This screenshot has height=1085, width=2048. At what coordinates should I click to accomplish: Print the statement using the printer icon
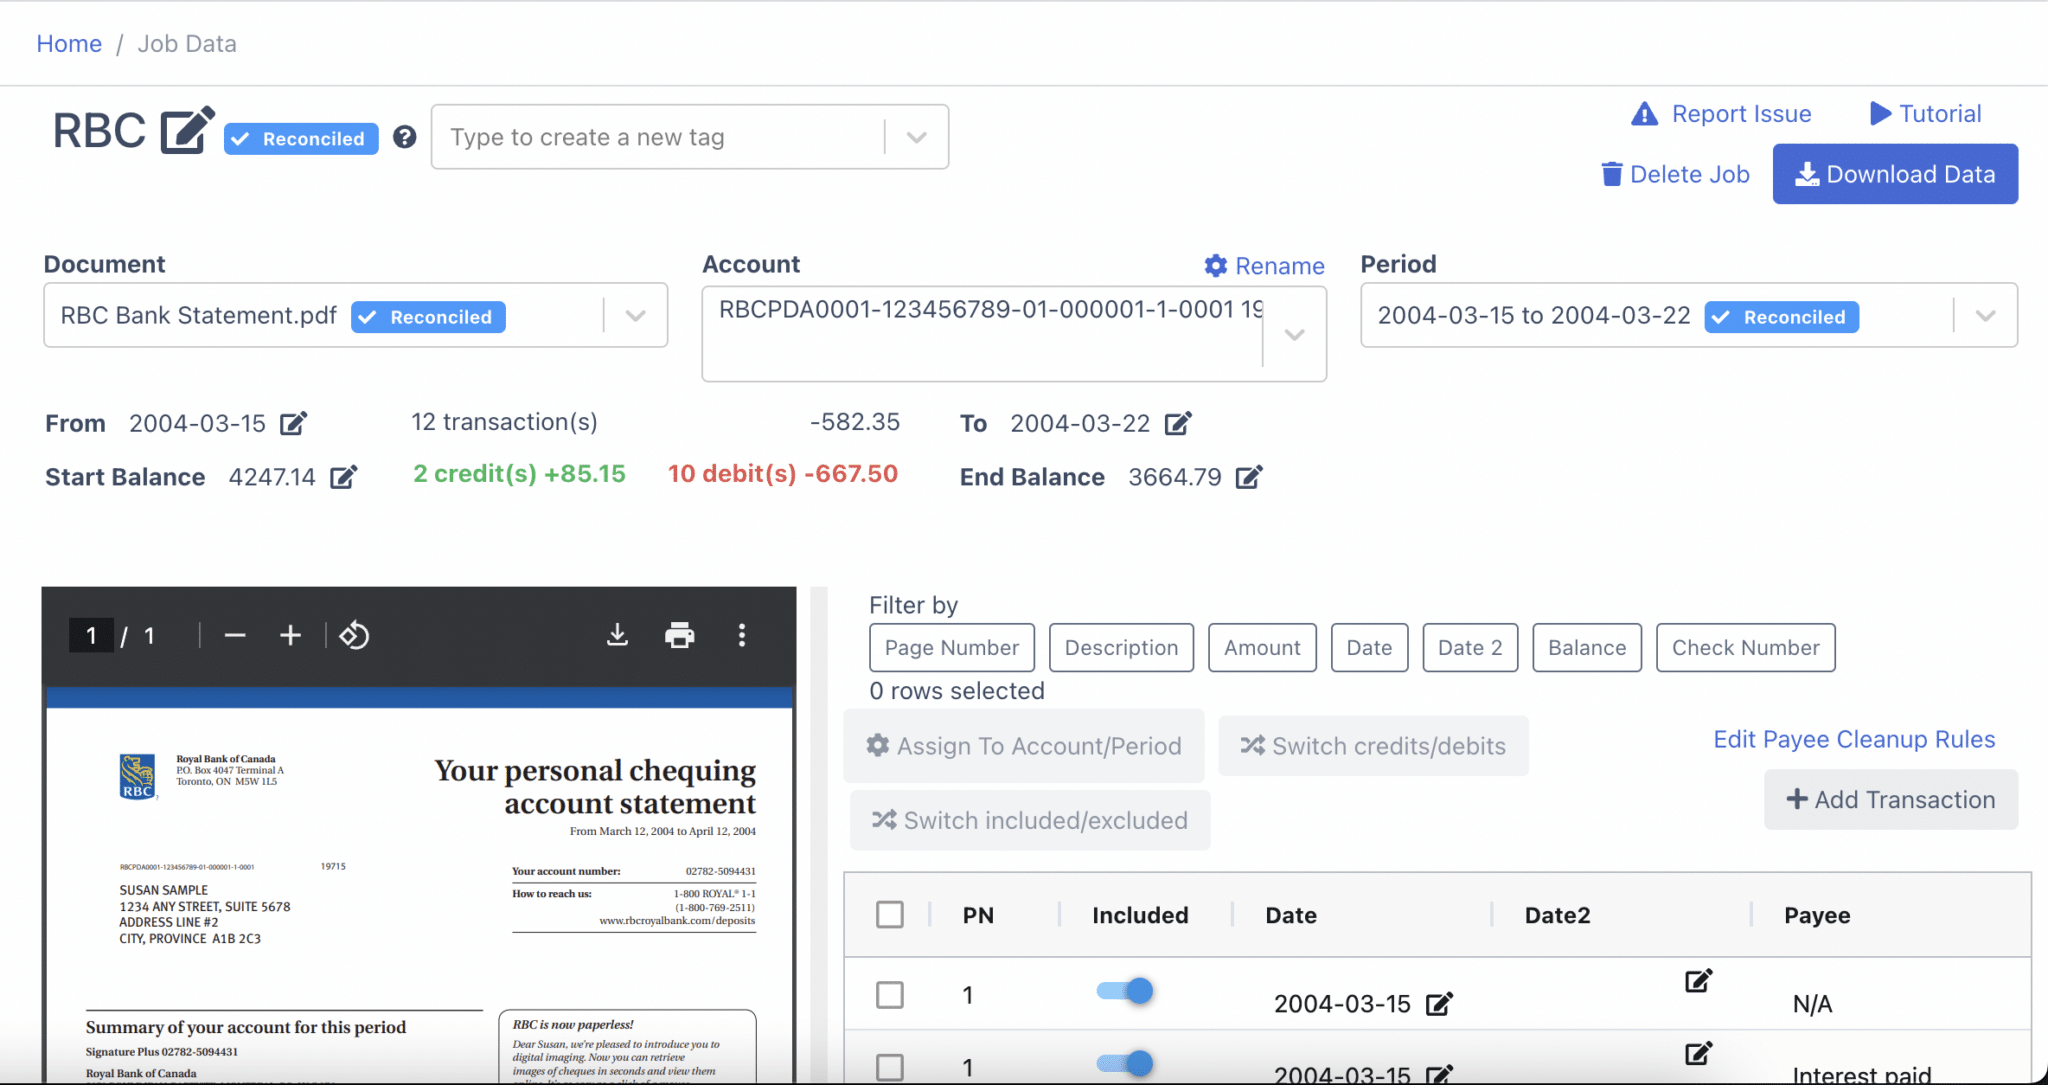[x=680, y=634]
